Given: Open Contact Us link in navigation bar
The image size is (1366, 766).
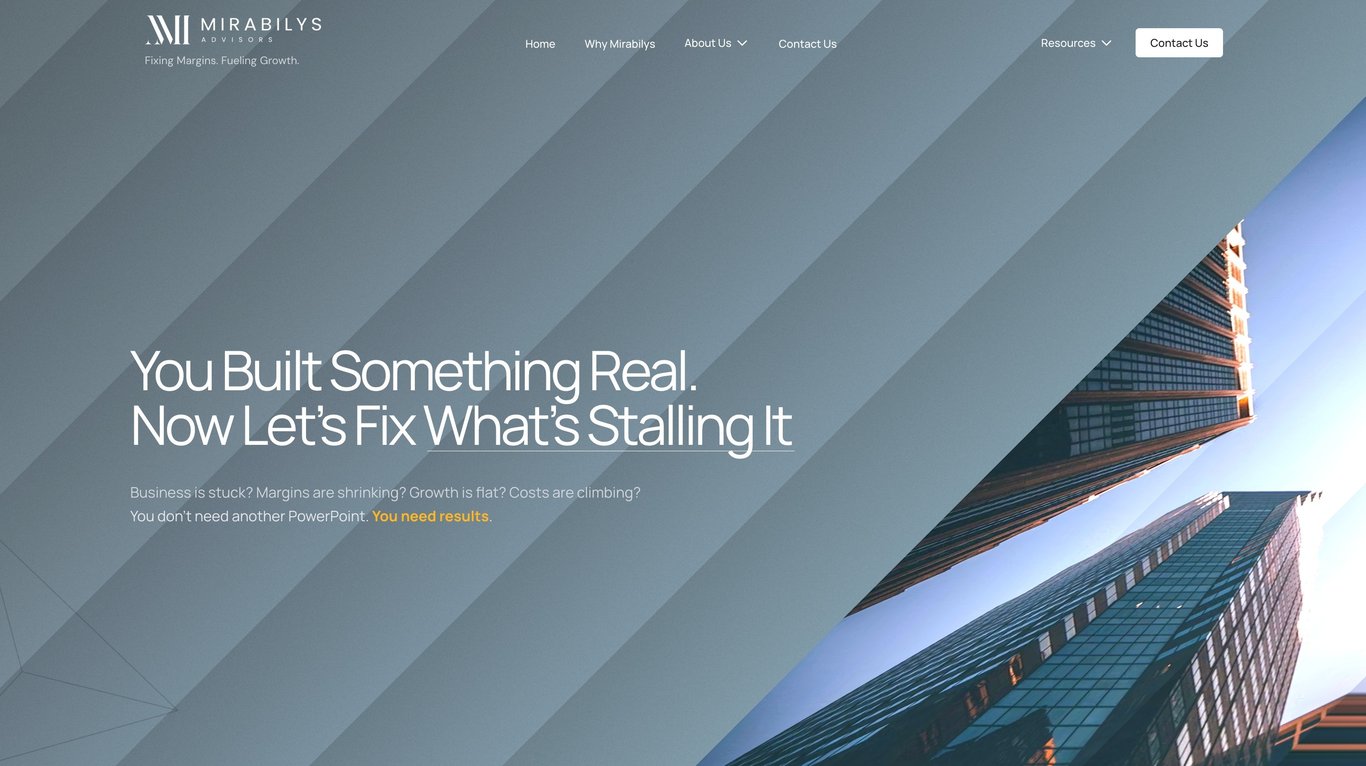Looking at the screenshot, I should 808,44.
